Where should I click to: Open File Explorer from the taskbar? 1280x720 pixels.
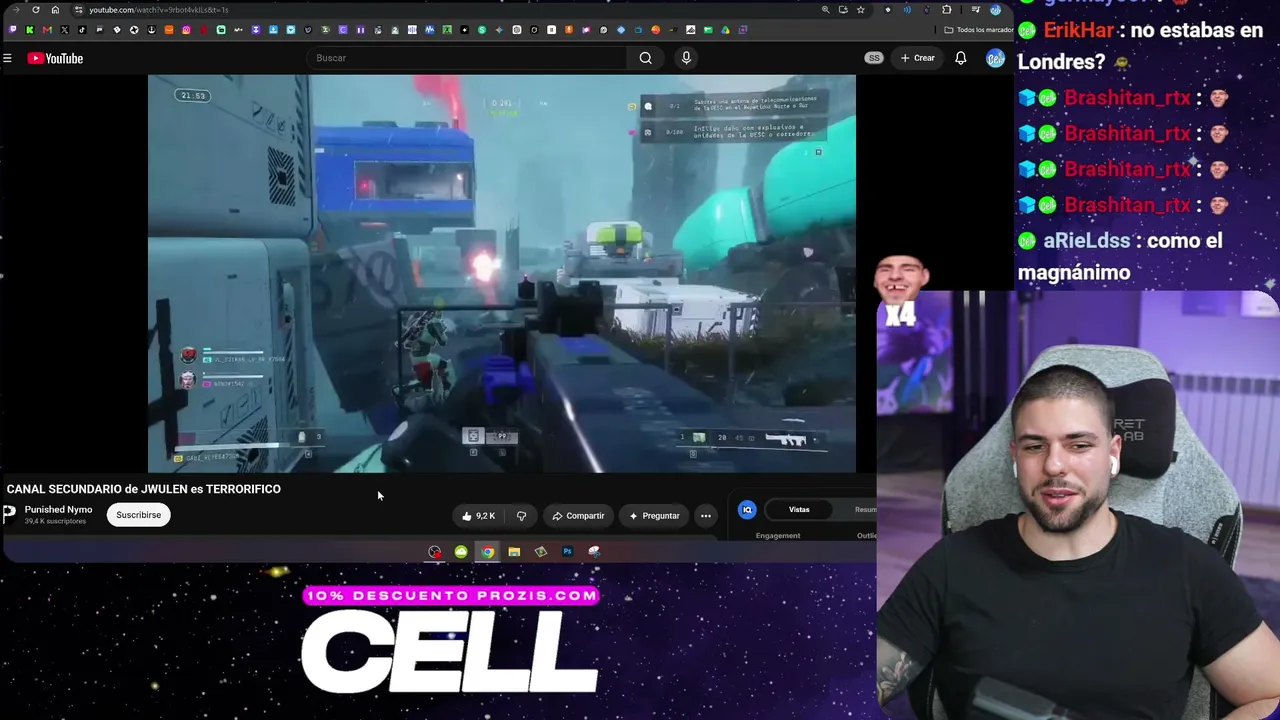click(x=514, y=552)
